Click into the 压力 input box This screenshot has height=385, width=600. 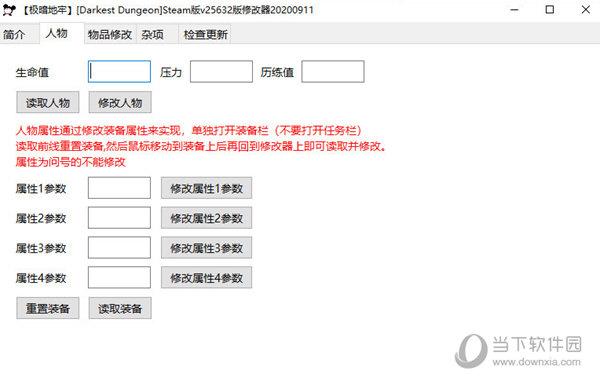(x=221, y=72)
